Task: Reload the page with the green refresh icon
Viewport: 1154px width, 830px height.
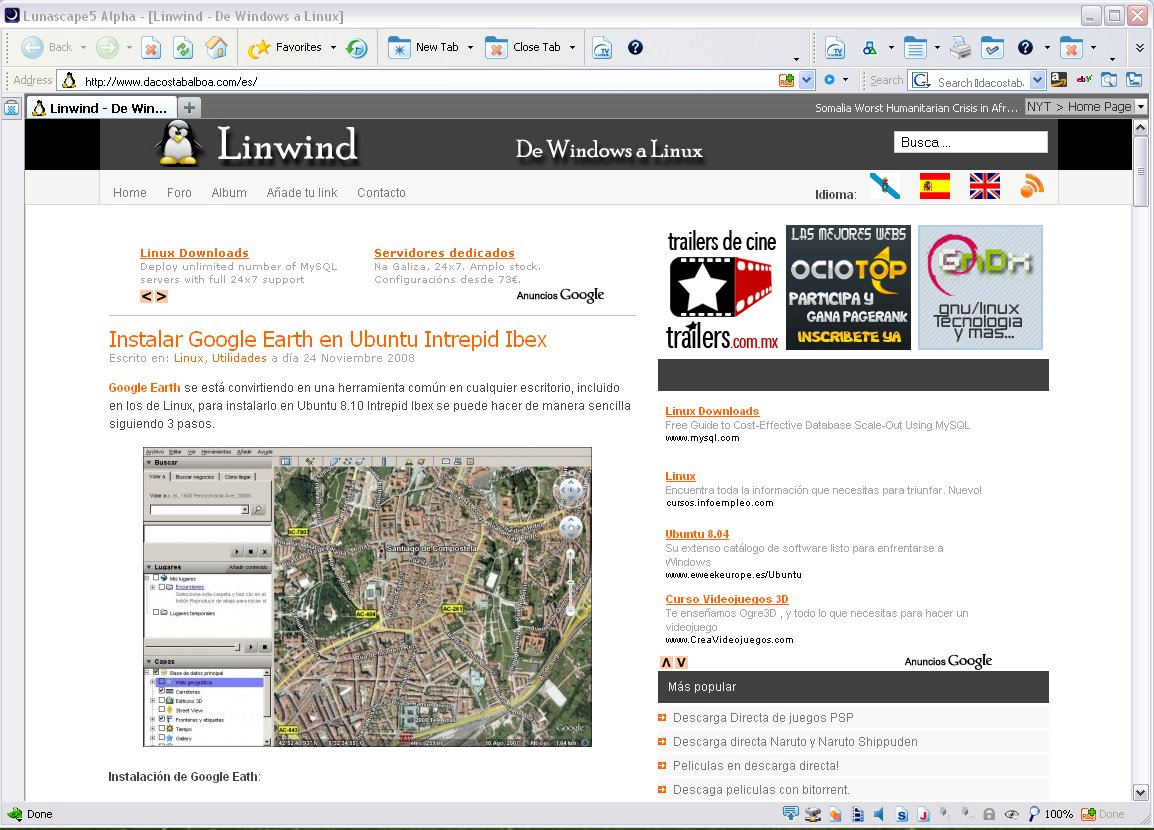Action: point(183,48)
